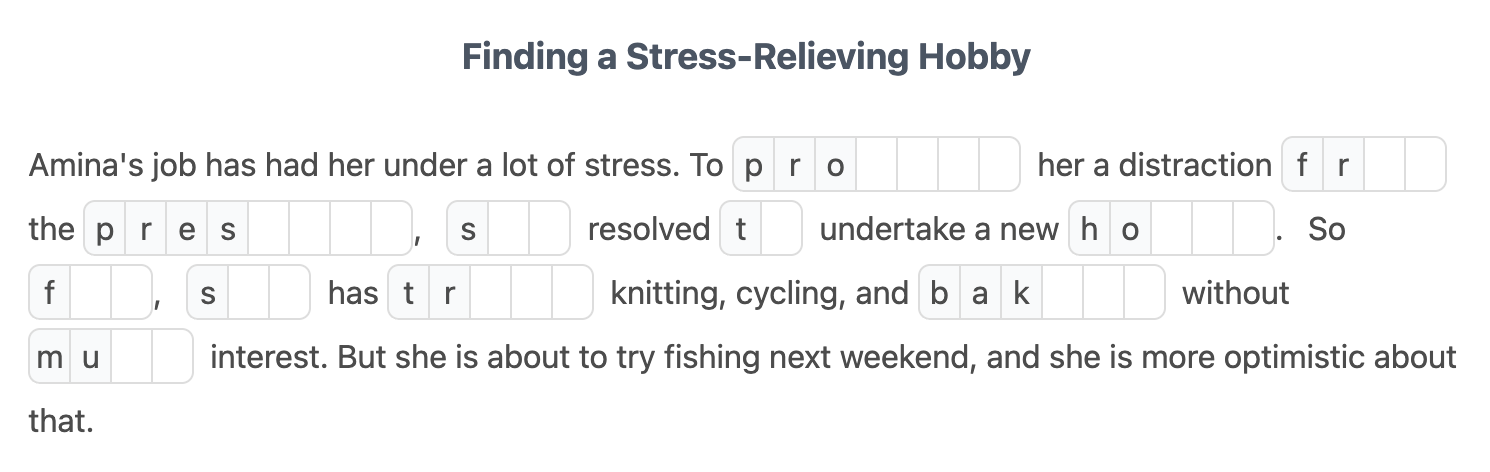This screenshot has height=472, width=1490.
Task: Click empty box after "t" before "undertake"
Action: [782, 229]
